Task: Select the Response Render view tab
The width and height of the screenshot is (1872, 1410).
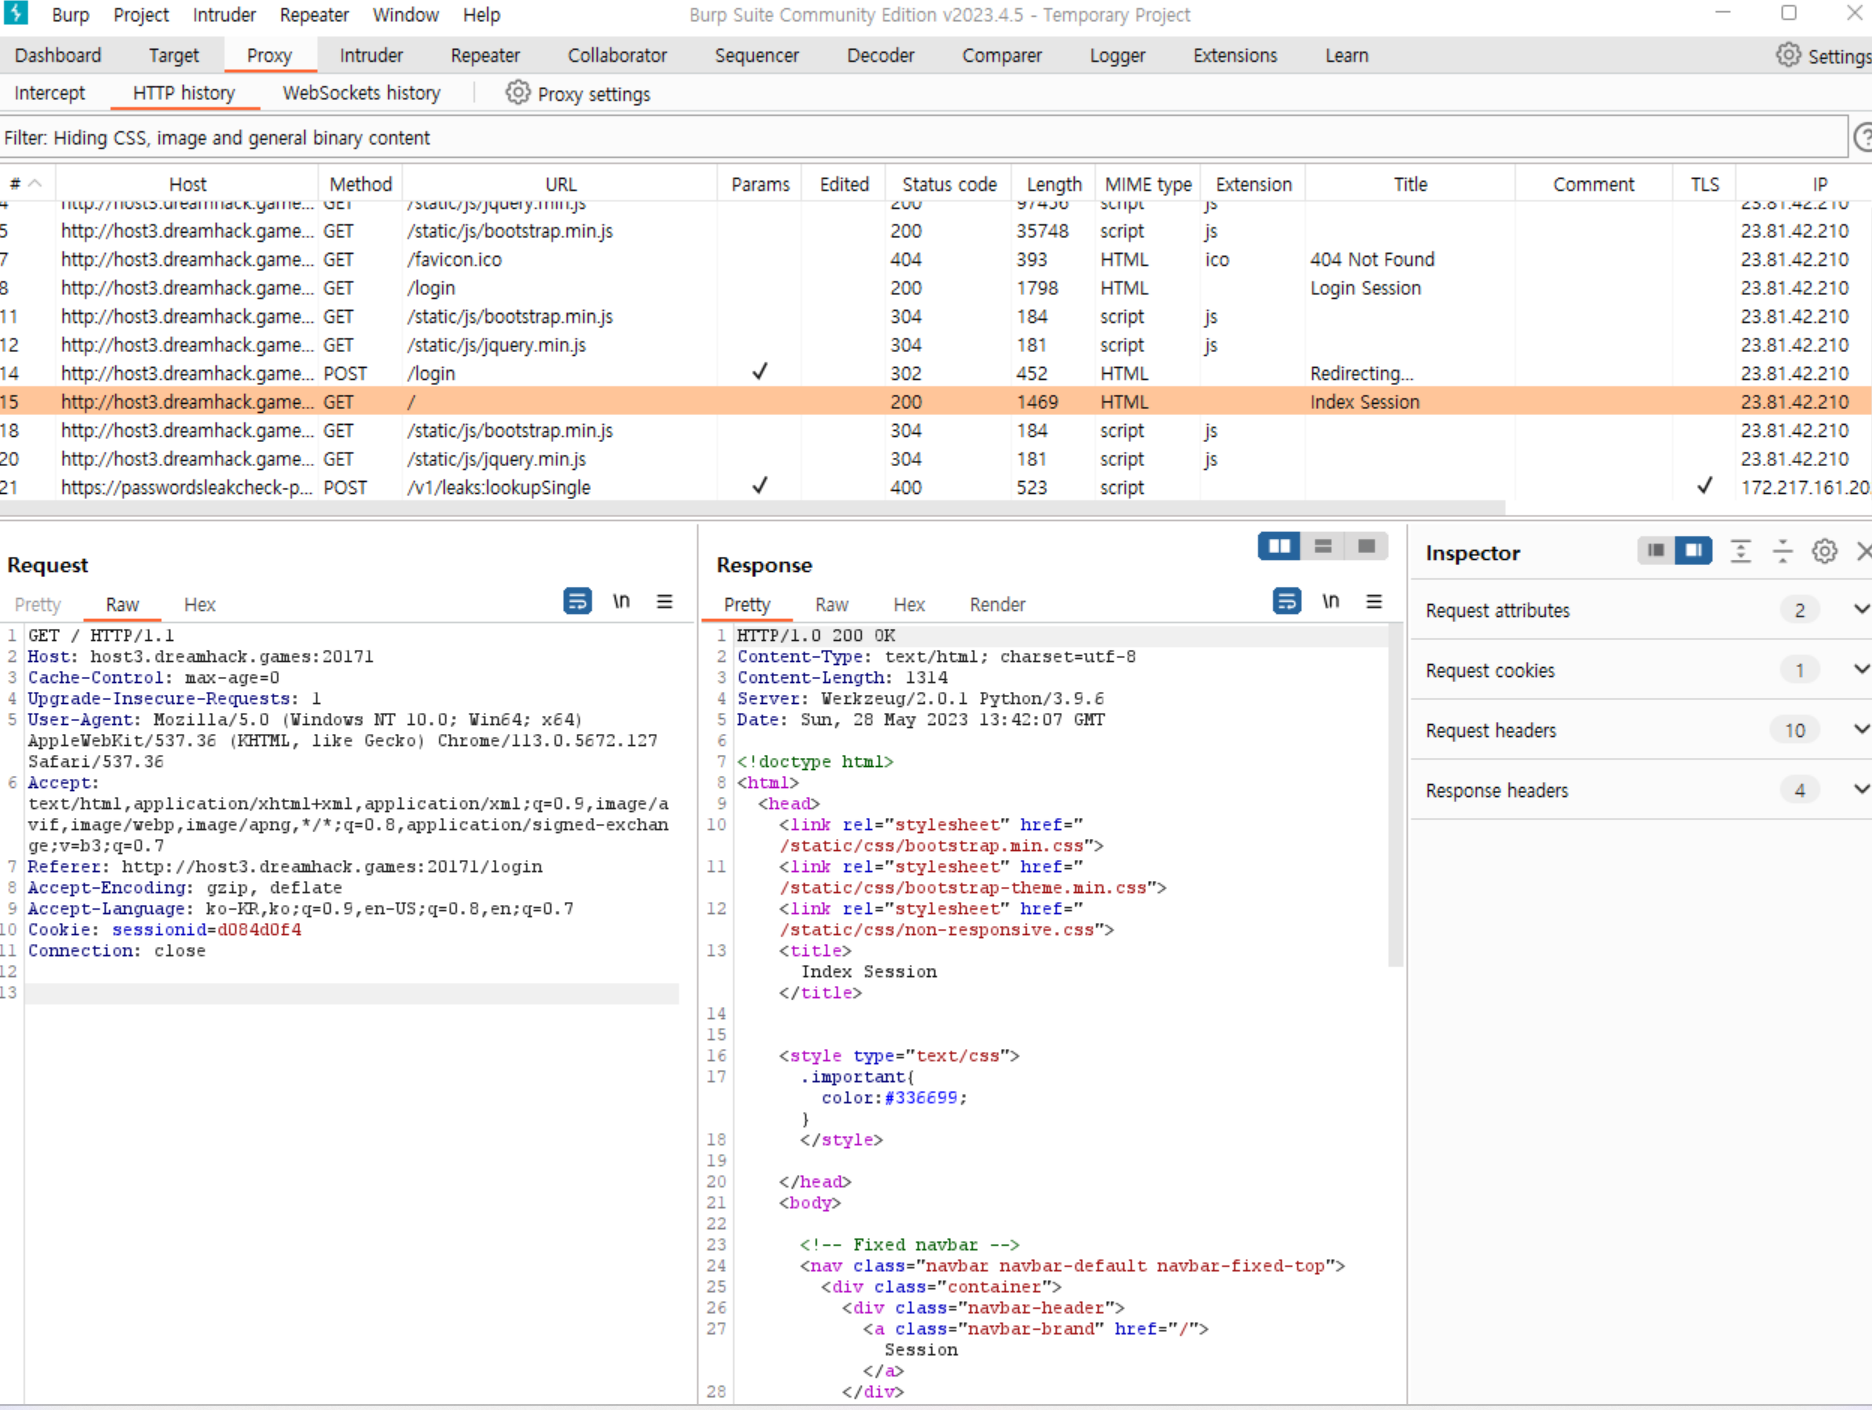Action: pyautogui.click(x=997, y=604)
